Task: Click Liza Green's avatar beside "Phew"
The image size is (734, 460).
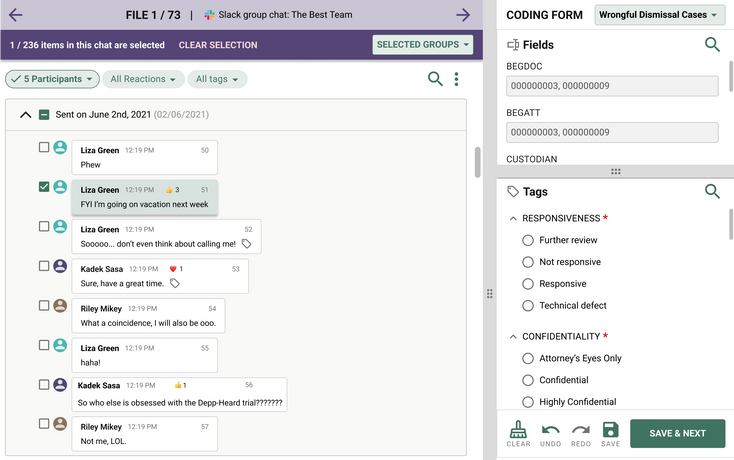Action: click(60, 147)
